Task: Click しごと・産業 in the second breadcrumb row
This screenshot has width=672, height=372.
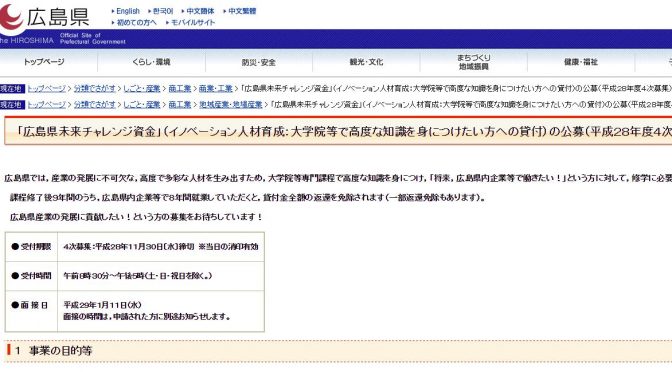Action: pyautogui.click(x=142, y=104)
